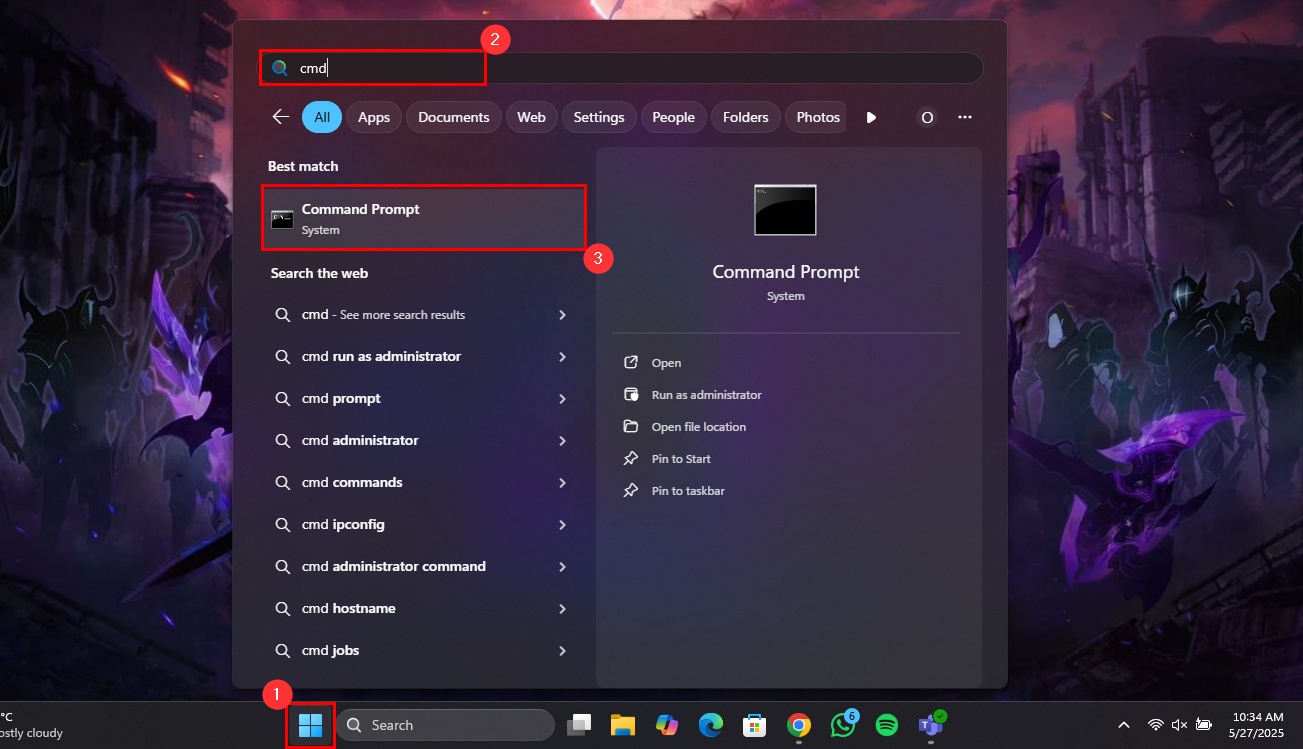This screenshot has width=1303, height=749.
Task: Open Task View from the taskbar
Action: [579, 725]
